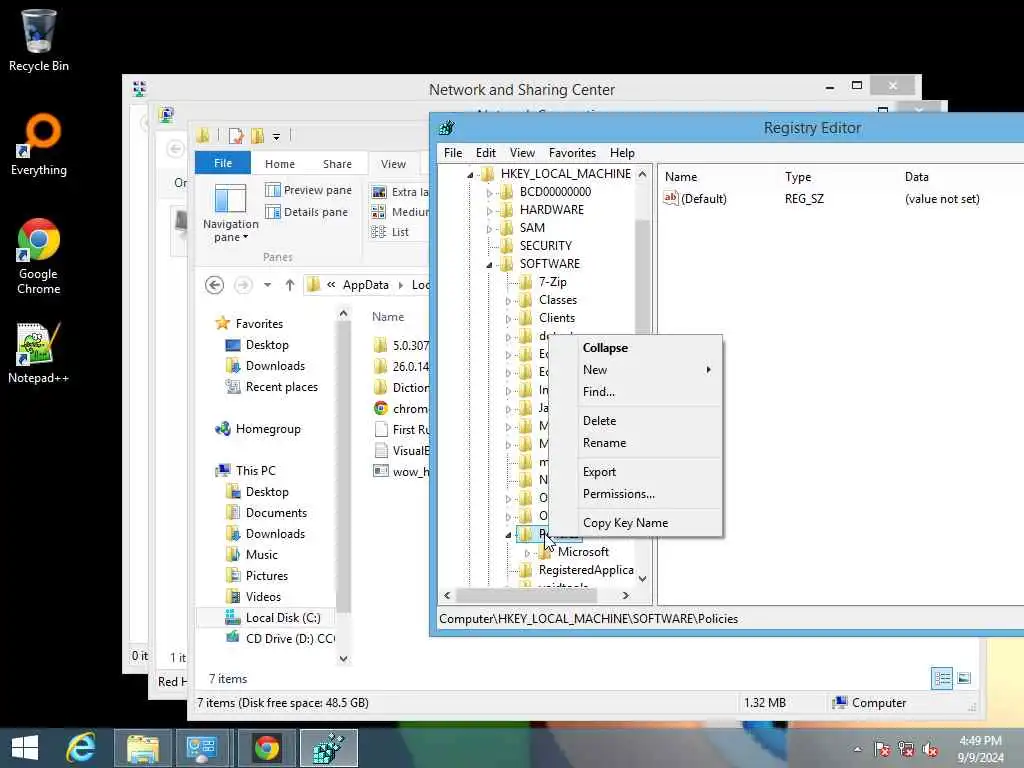Image resolution: width=1024 pixels, height=768 pixels.
Task: Choose Permissions... from the context menu
Action: (635, 494)
